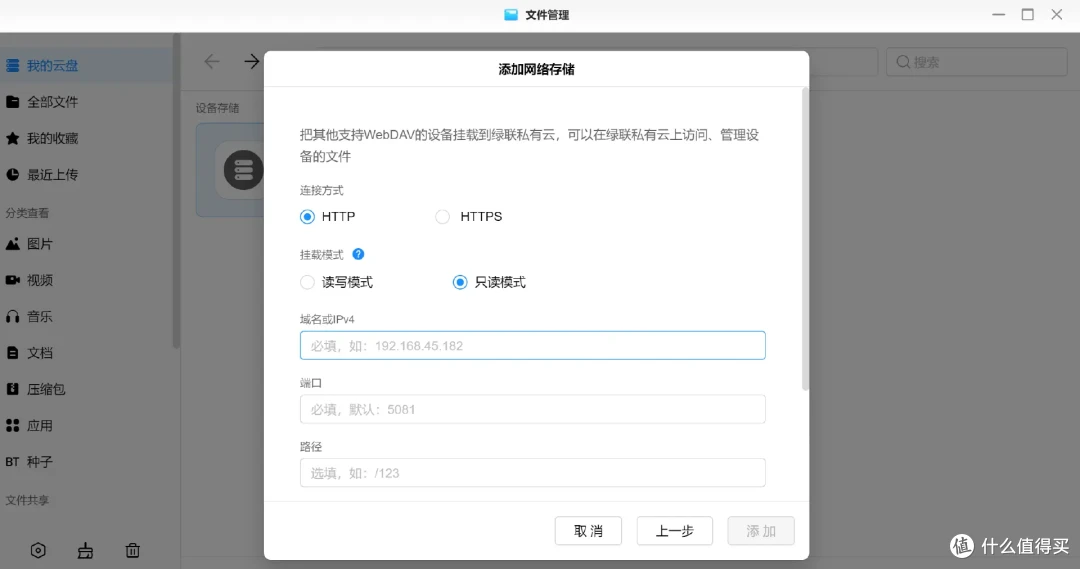1080x569 pixels.
Task: Focus the 端口 port input field
Action: tap(532, 409)
